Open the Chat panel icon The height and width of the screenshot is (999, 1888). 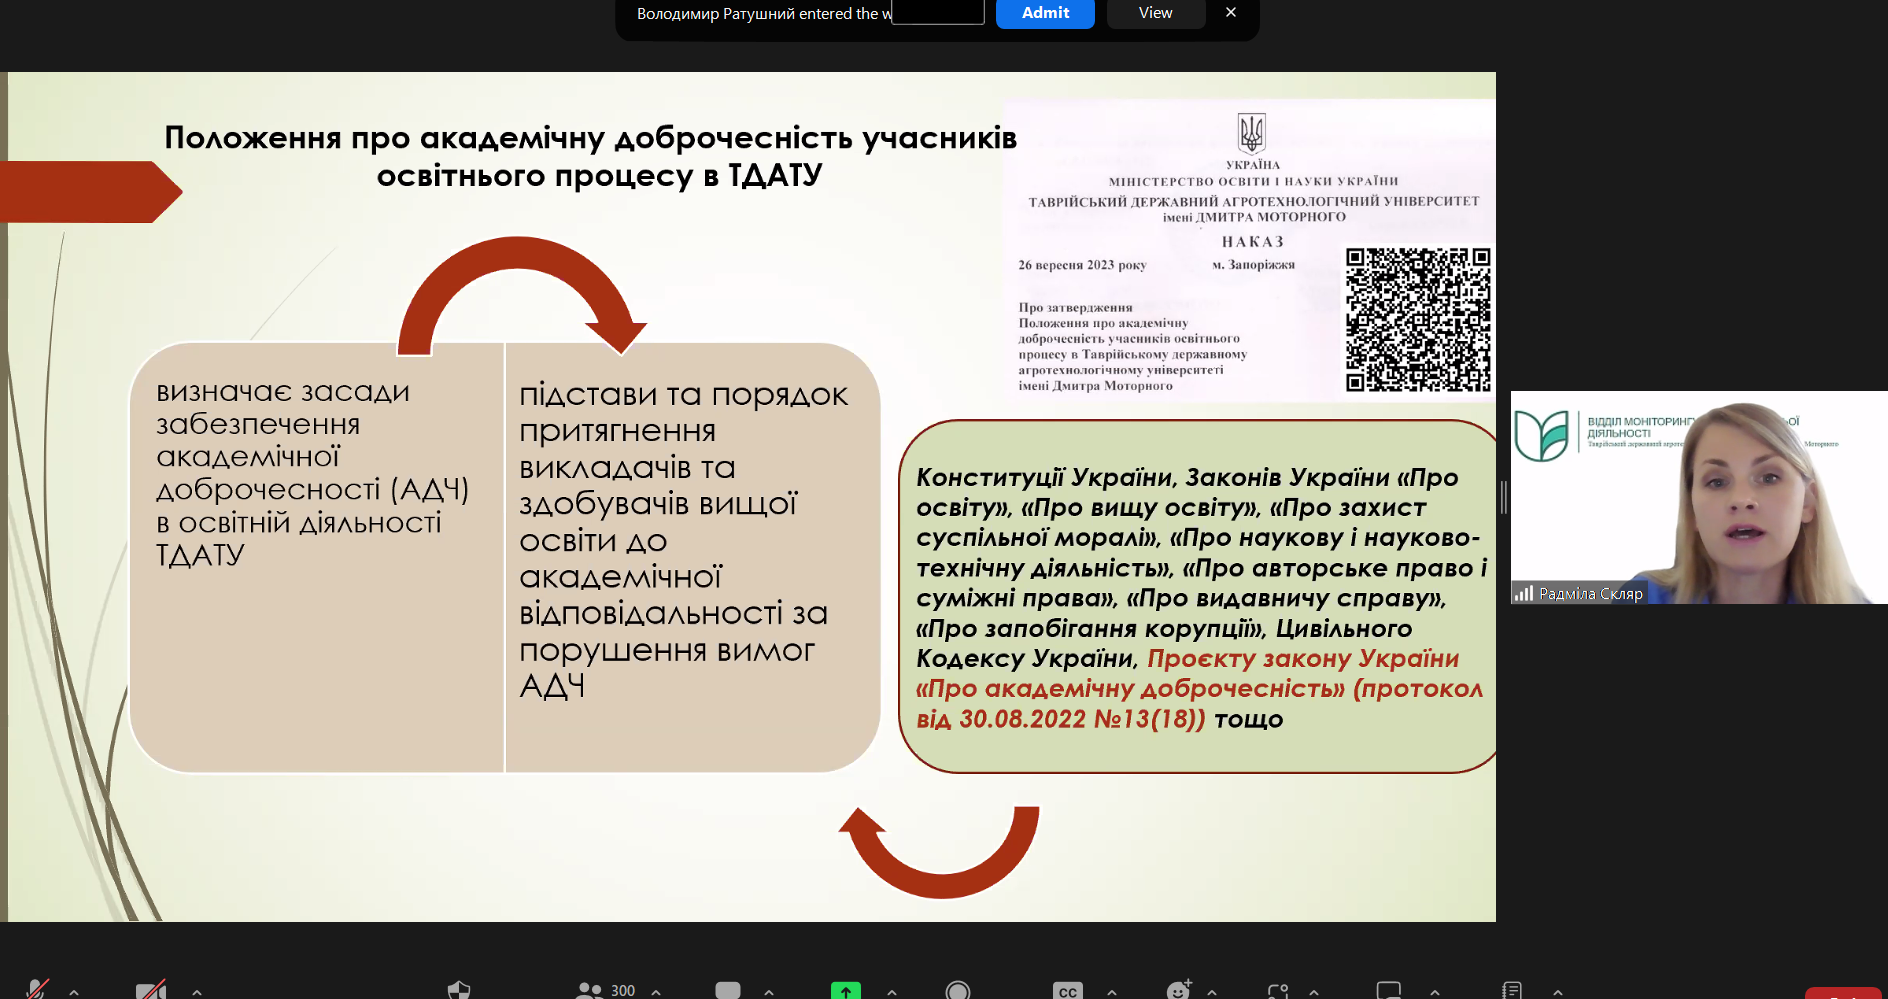pyautogui.click(x=728, y=990)
